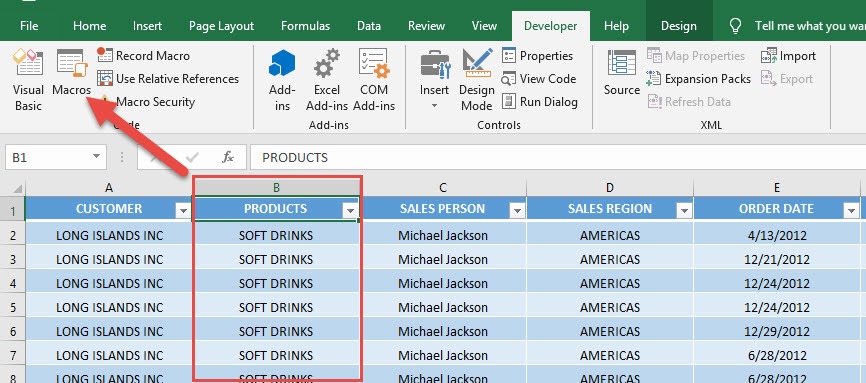Open the ORDER DATE filter dropdown
This screenshot has height=383, width=866.
tap(851, 210)
